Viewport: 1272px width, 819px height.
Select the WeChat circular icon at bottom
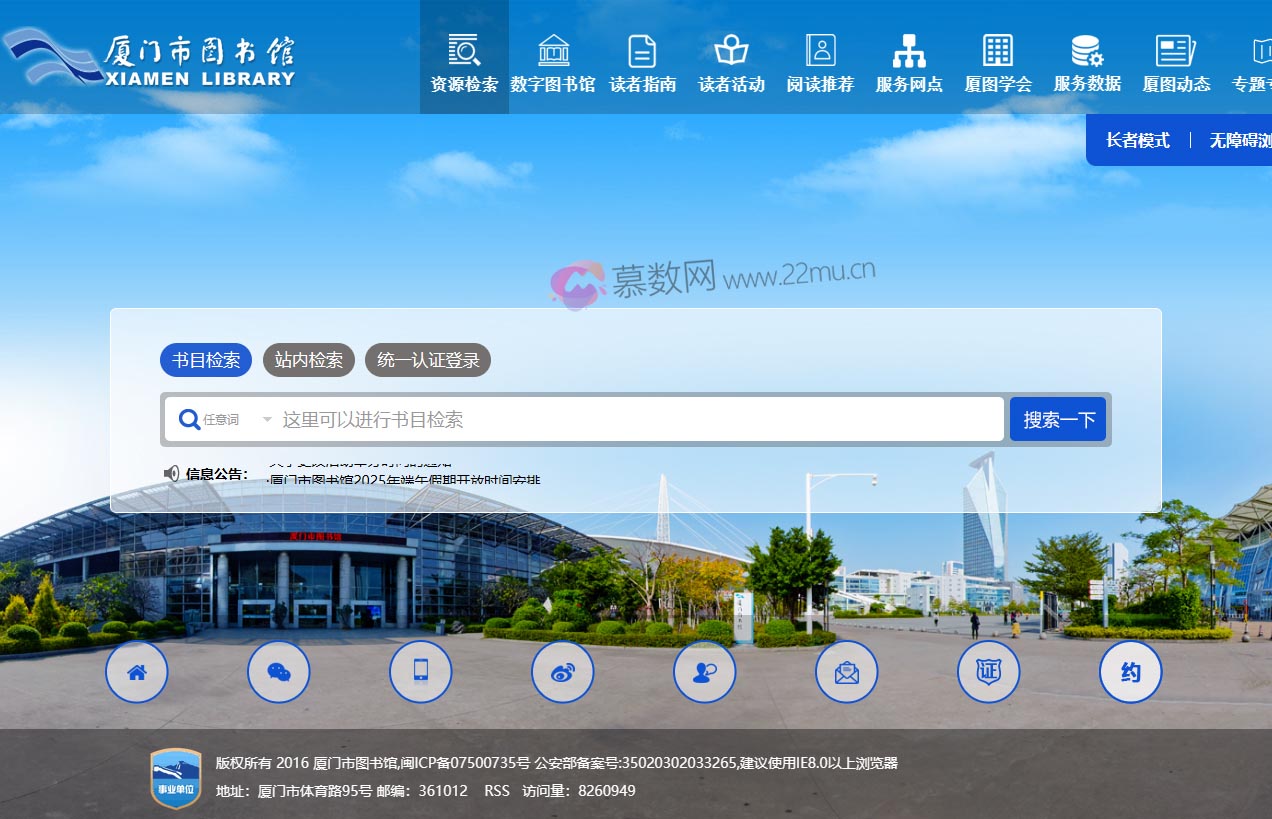pyautogui.click(x=279, y=671)
